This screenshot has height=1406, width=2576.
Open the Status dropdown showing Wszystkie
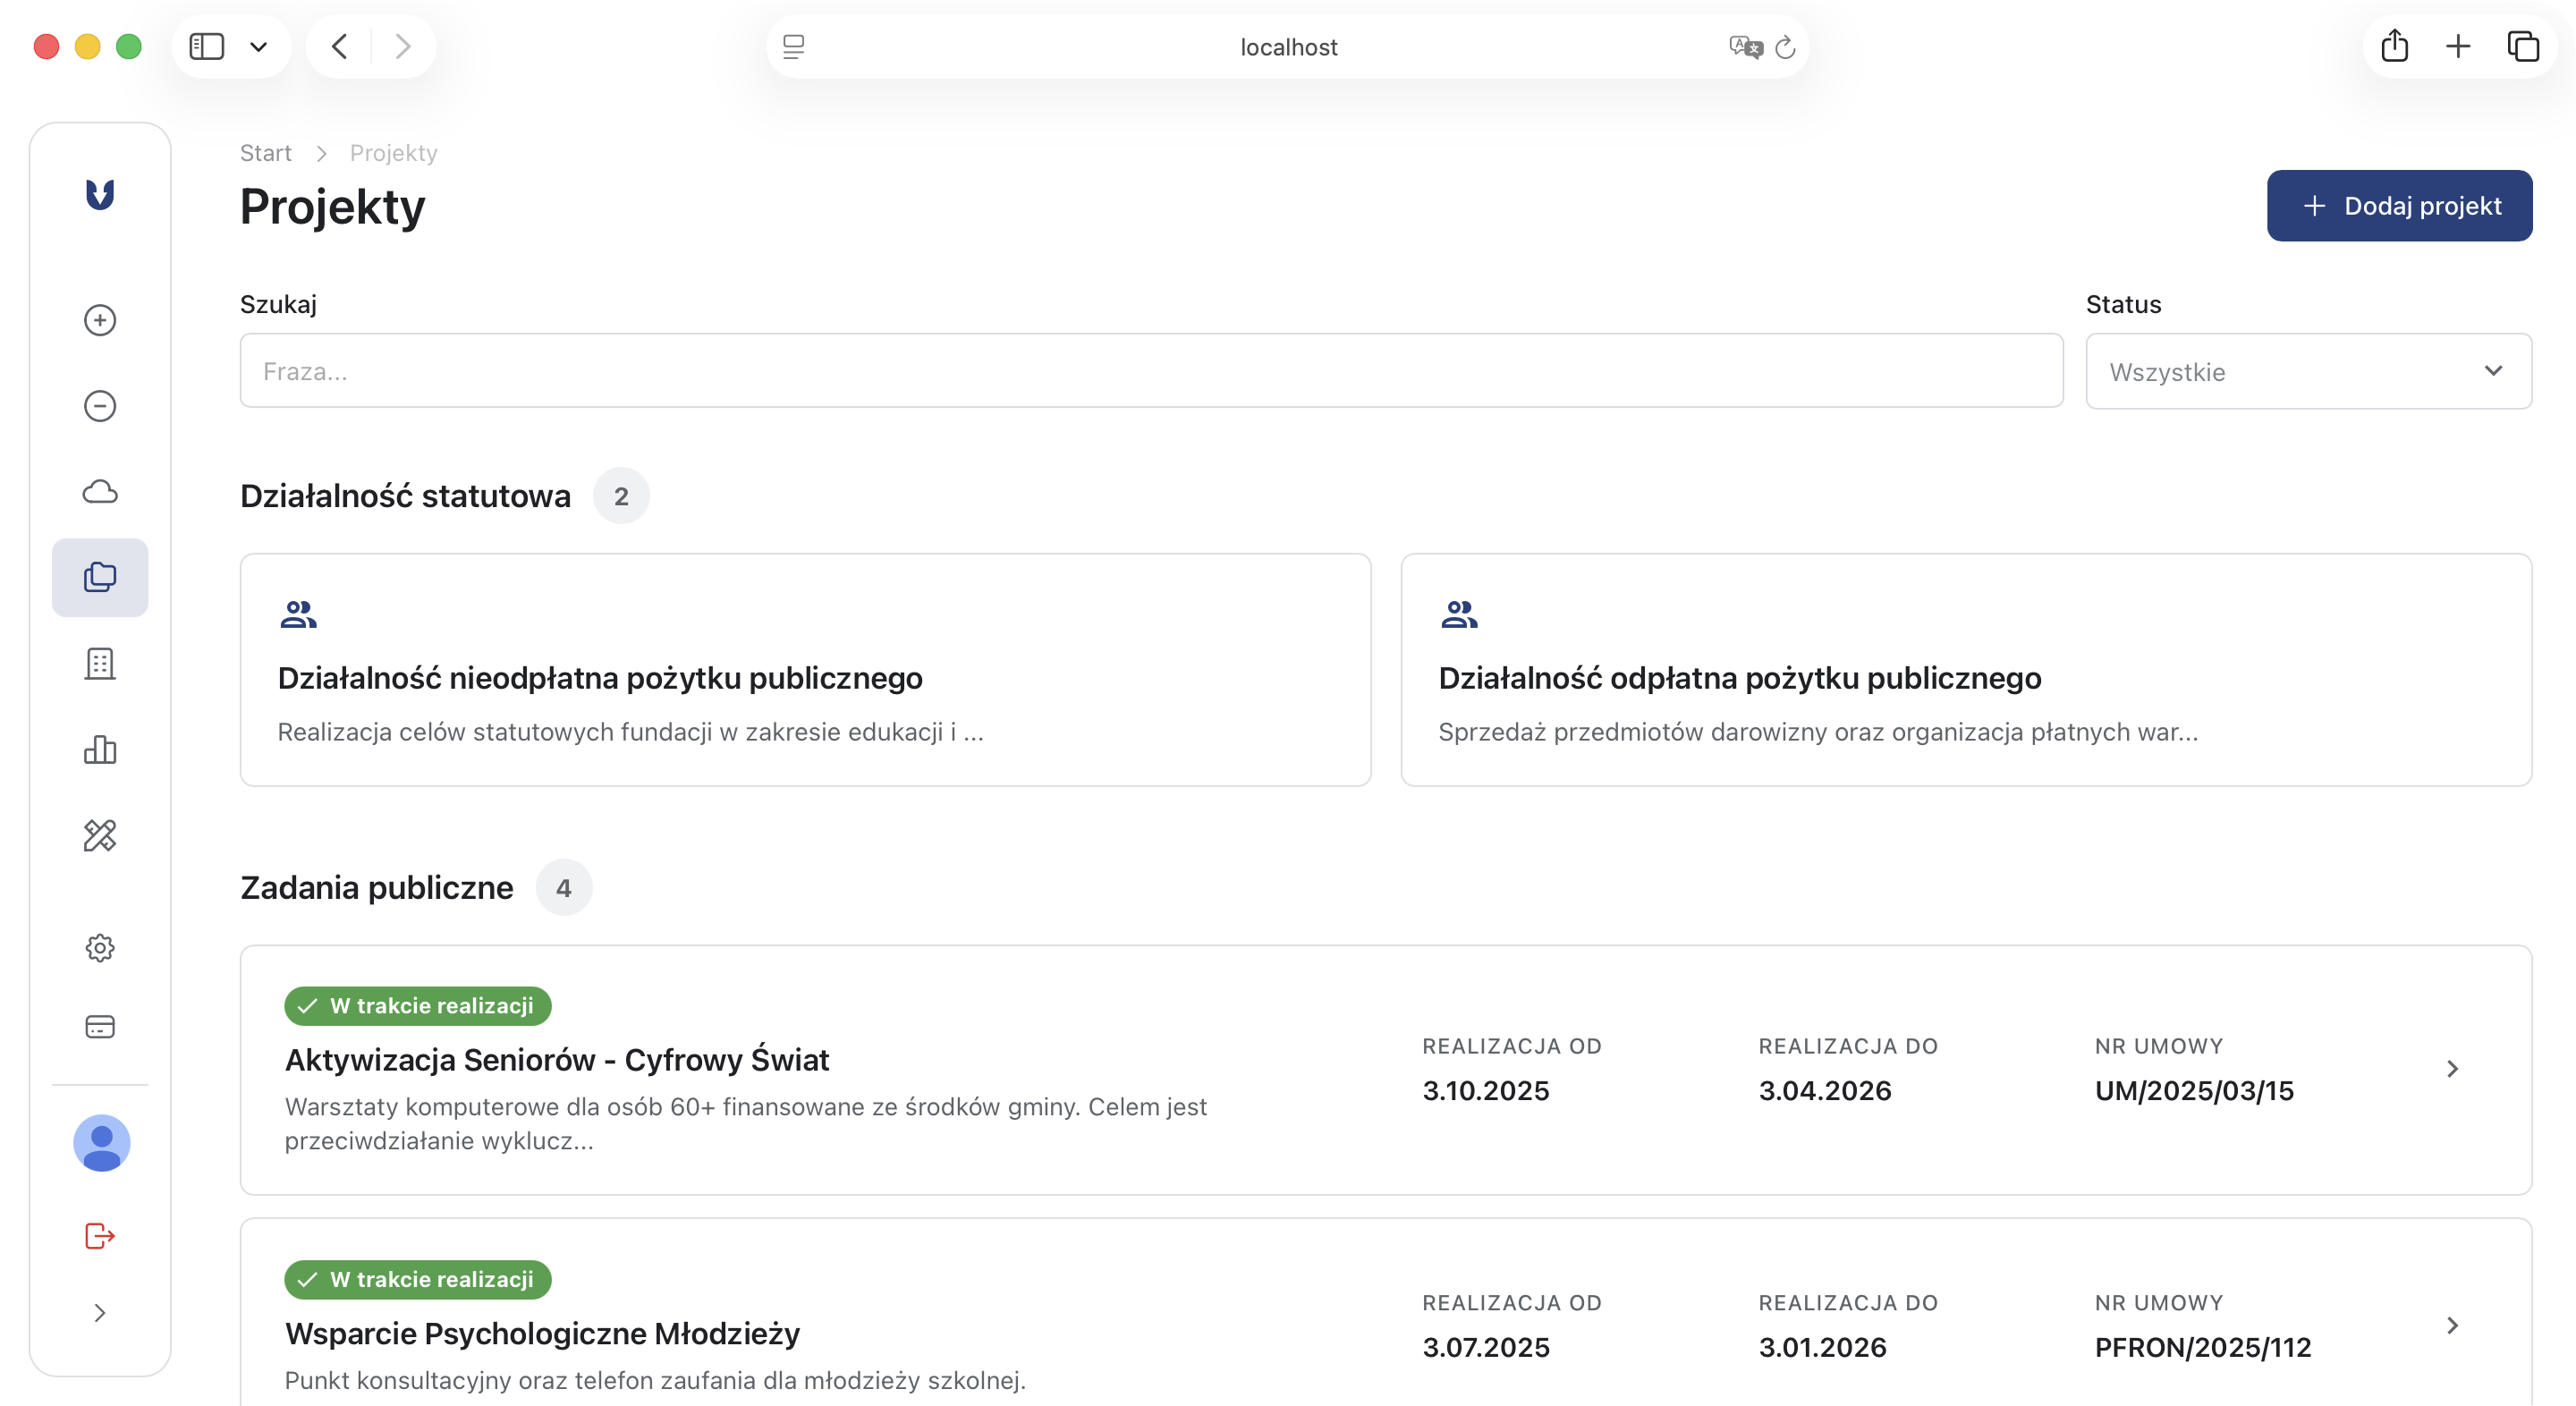(2308, 371)
